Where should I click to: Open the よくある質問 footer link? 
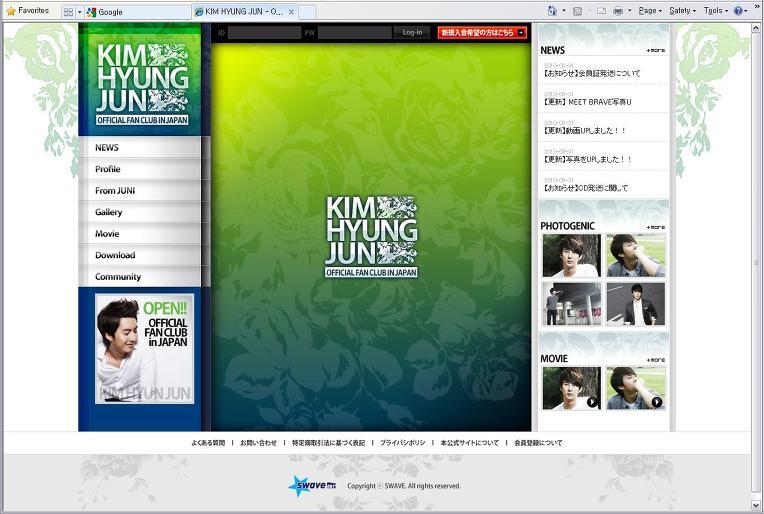(208, 443)
